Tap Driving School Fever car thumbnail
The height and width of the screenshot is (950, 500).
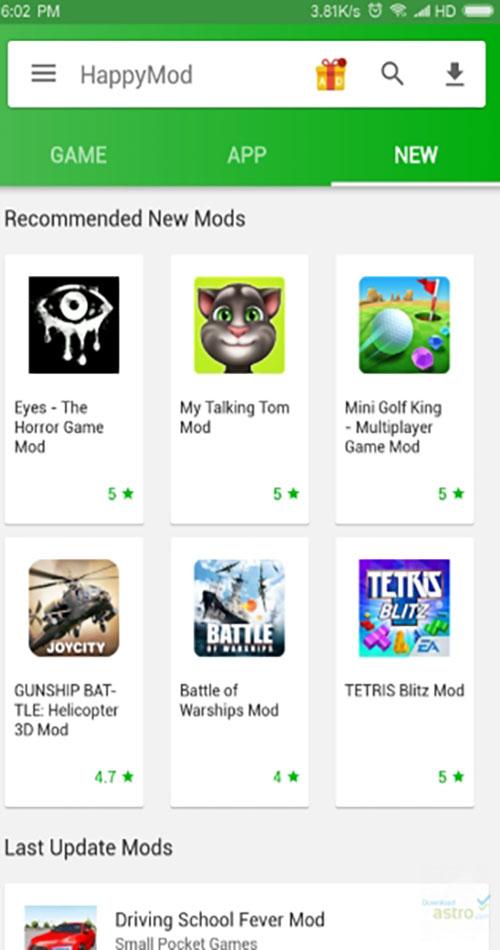tap(61, 928)
